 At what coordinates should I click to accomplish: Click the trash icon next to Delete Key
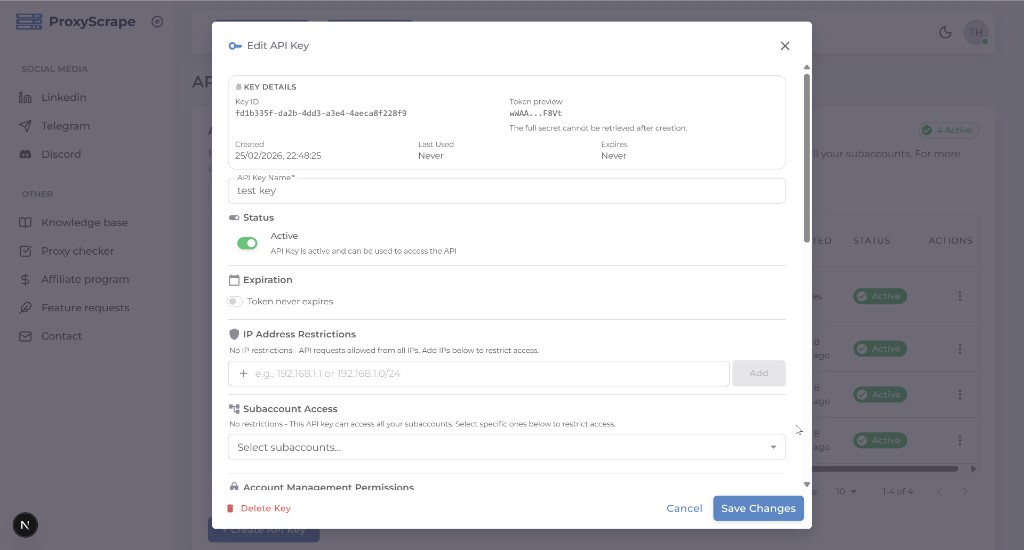click(230, 508)
